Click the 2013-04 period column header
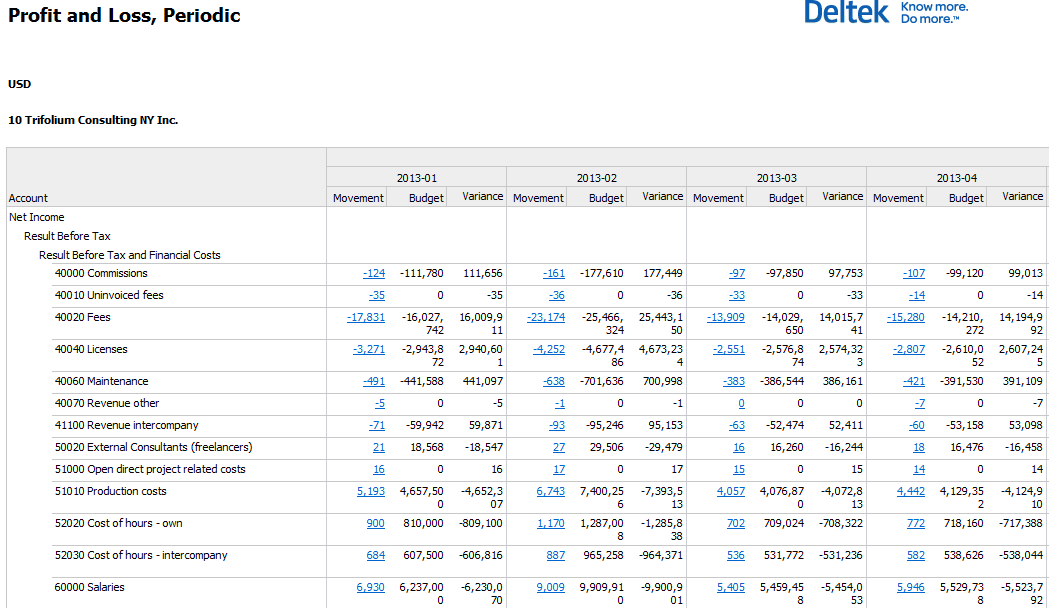1049x608 pixels. point(956,178)
